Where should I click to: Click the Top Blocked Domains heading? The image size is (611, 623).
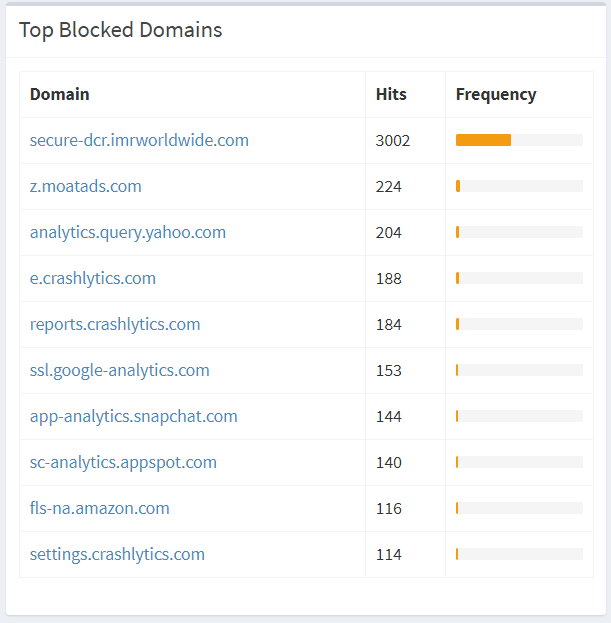[x=121, y=30]
